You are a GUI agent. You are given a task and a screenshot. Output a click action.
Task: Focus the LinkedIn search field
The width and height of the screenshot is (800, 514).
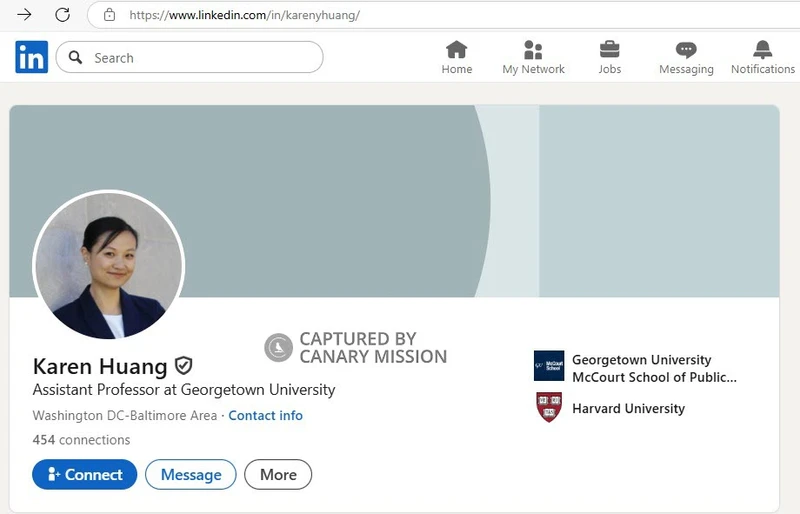189,57
